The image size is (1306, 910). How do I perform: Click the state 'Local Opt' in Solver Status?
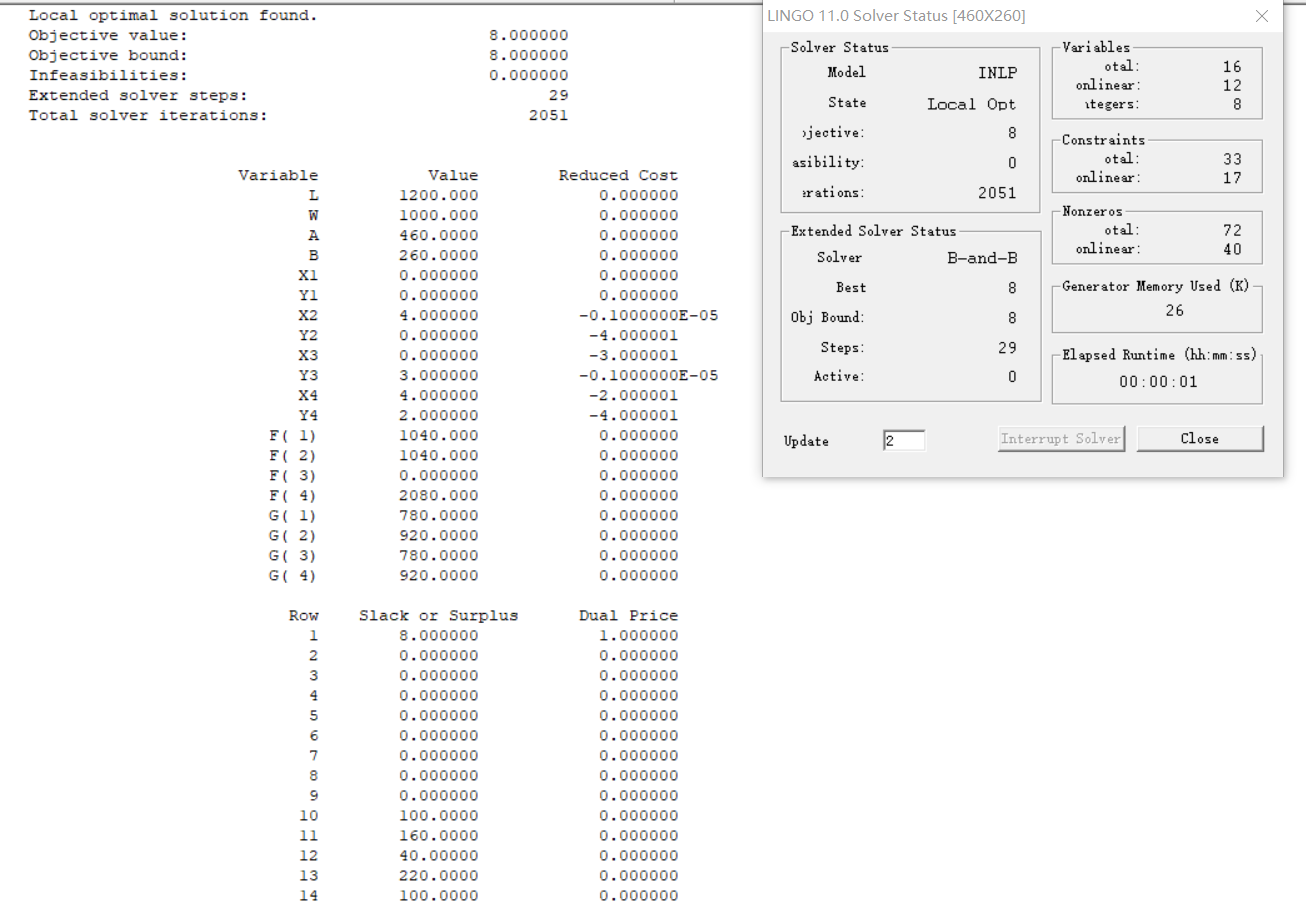coord(971,104)
